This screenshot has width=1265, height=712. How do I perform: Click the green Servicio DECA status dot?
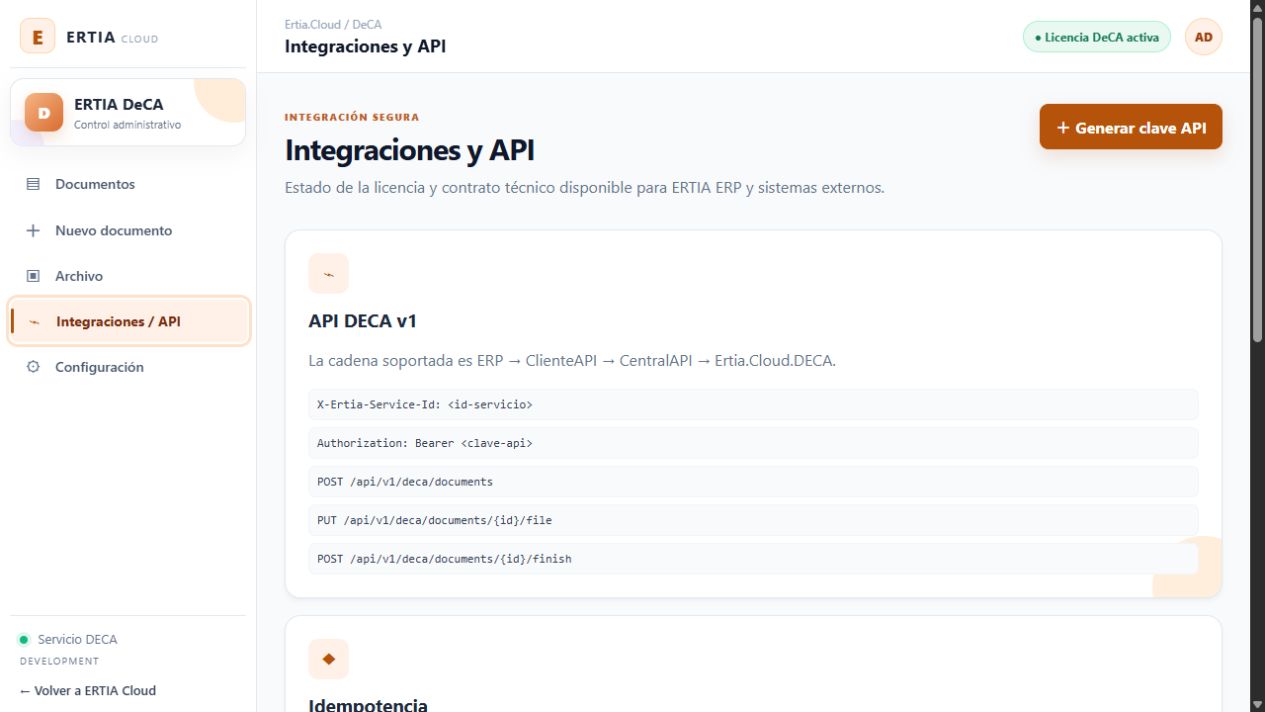coord(24,640)
